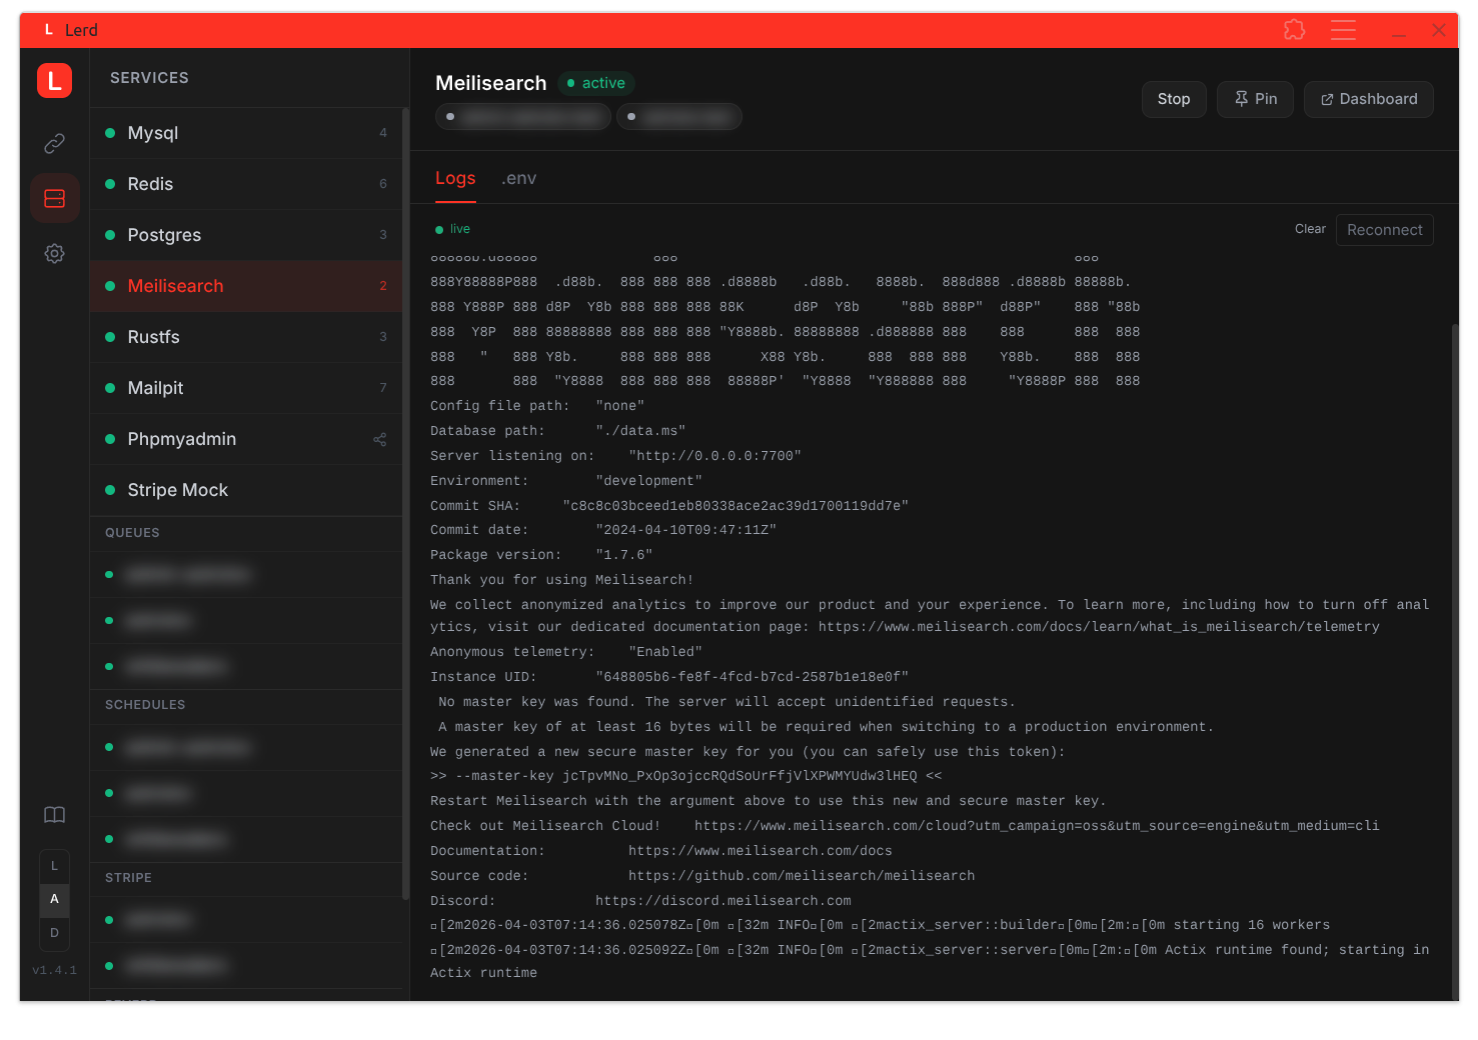The width and height of the screenshot is (1478, 1040).
Task: Click the Meilisearch Cloud URL in logs
Action: tap(1036, 826)
